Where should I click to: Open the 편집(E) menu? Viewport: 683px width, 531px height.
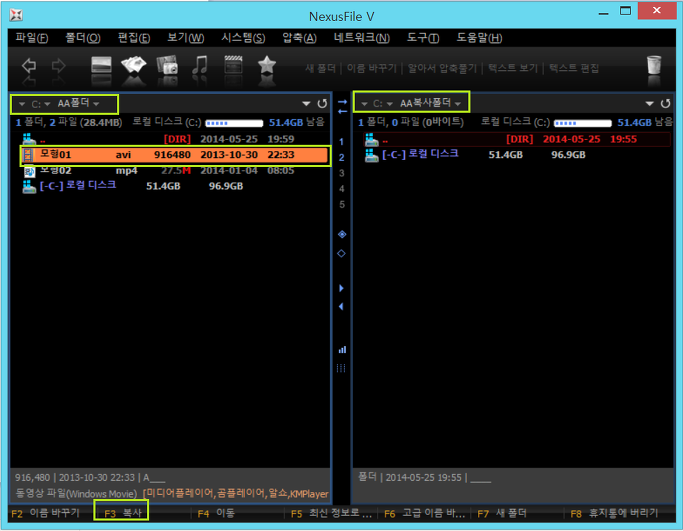134,38
